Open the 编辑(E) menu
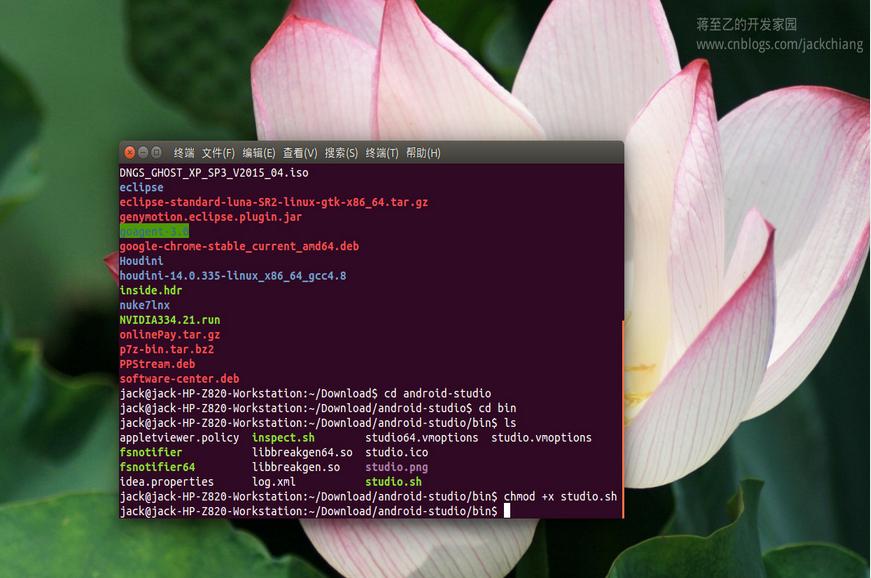The width and height of the screenshot is (871, 578). [259, 153]
